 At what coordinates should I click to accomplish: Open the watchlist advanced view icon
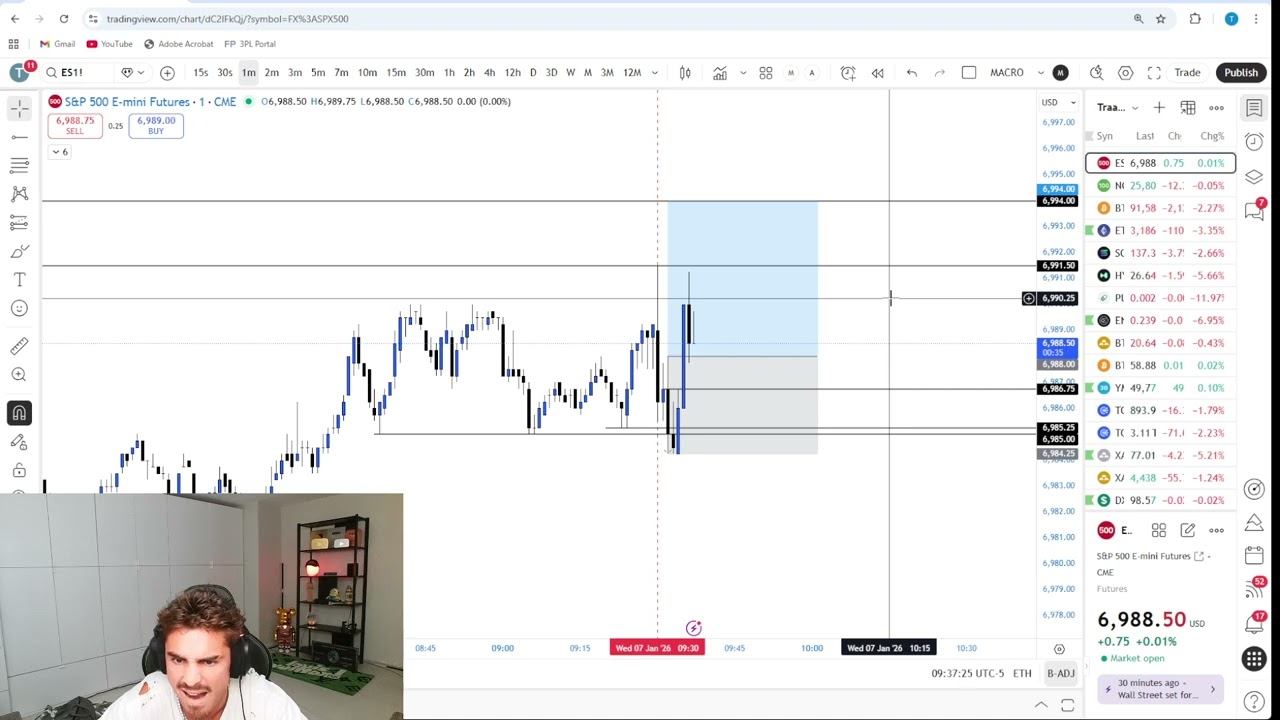click(x=1188, y=107)
